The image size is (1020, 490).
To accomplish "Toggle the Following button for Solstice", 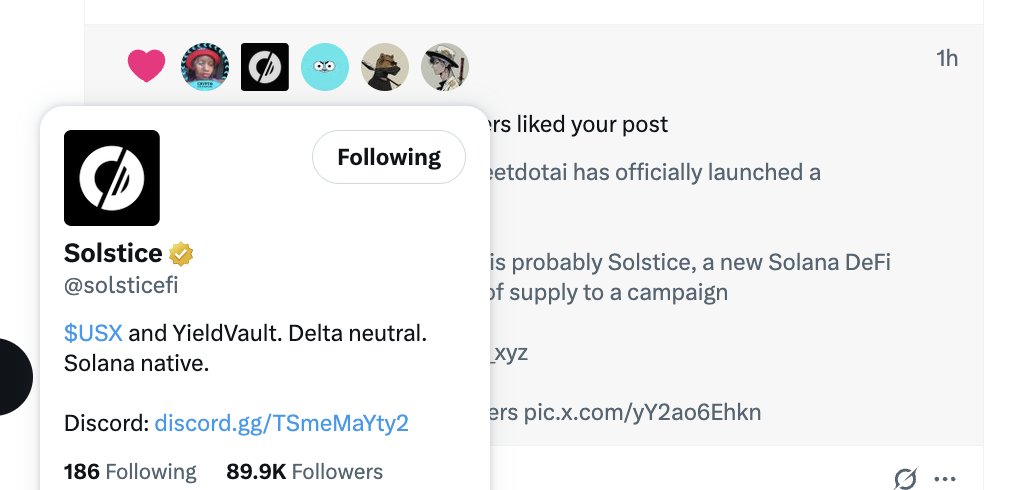I will coord(389,157).
